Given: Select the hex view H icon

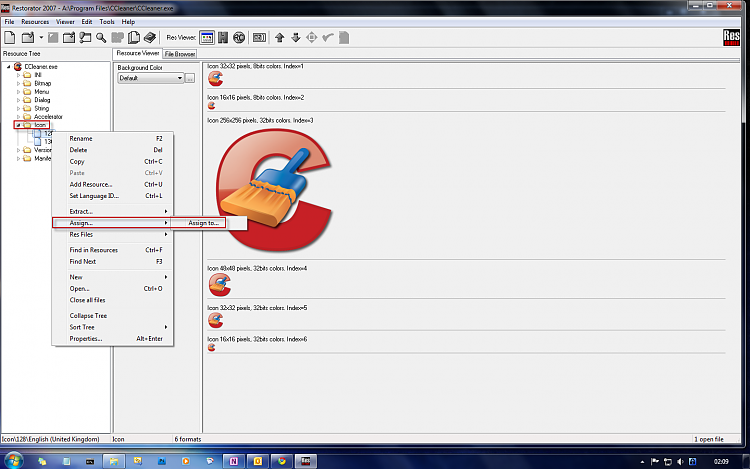Looking at the screenshot, I should click(x=223, y=37).
